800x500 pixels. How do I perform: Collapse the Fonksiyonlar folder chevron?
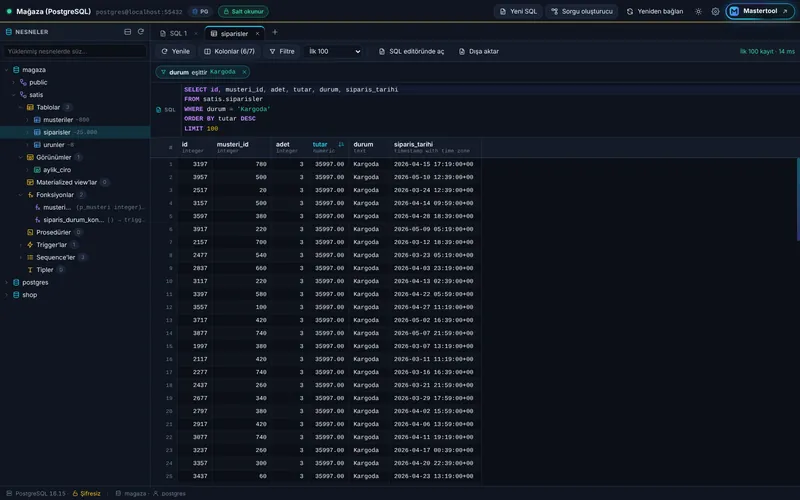click(x=20, y=195)
